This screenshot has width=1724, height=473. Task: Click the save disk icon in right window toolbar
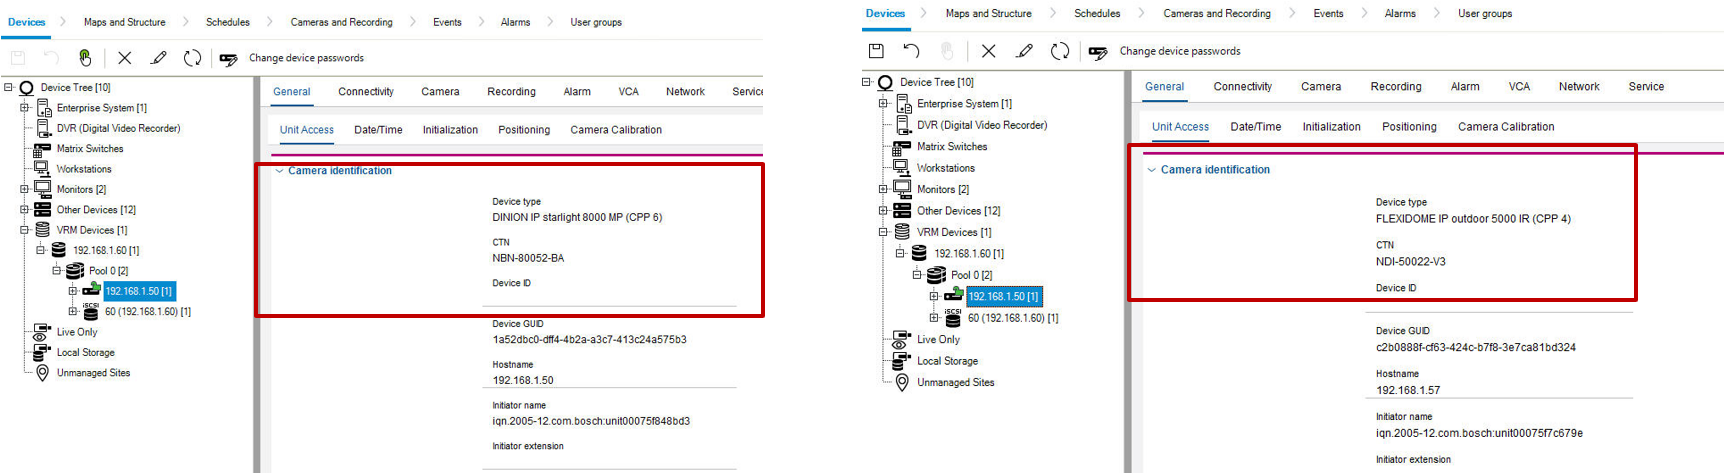coord(876,51)
